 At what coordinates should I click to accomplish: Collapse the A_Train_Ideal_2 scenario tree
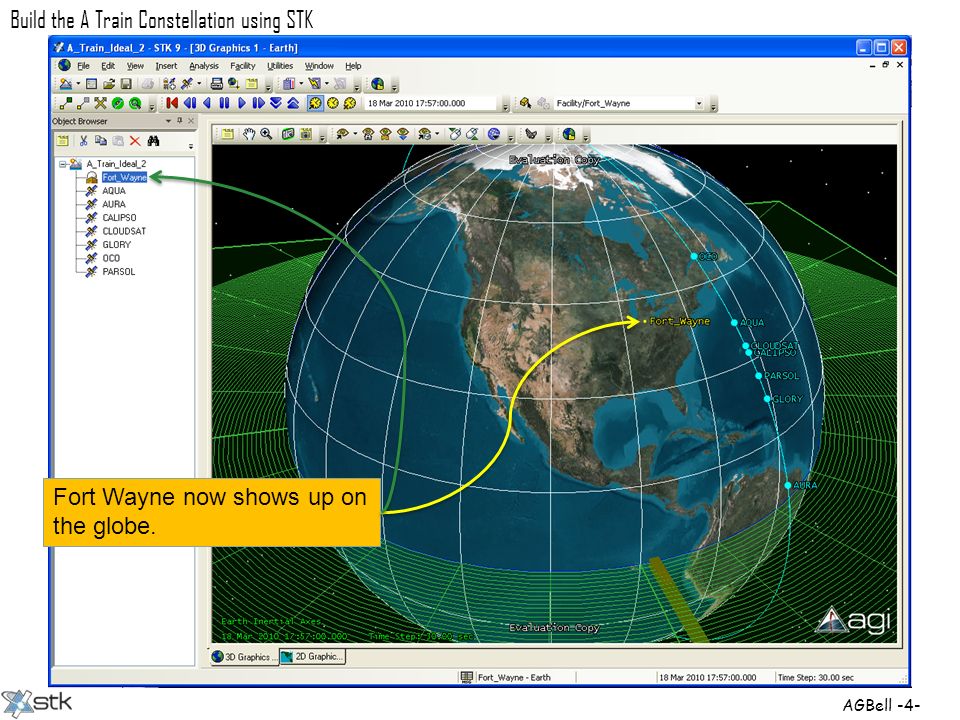coord(62,164)
